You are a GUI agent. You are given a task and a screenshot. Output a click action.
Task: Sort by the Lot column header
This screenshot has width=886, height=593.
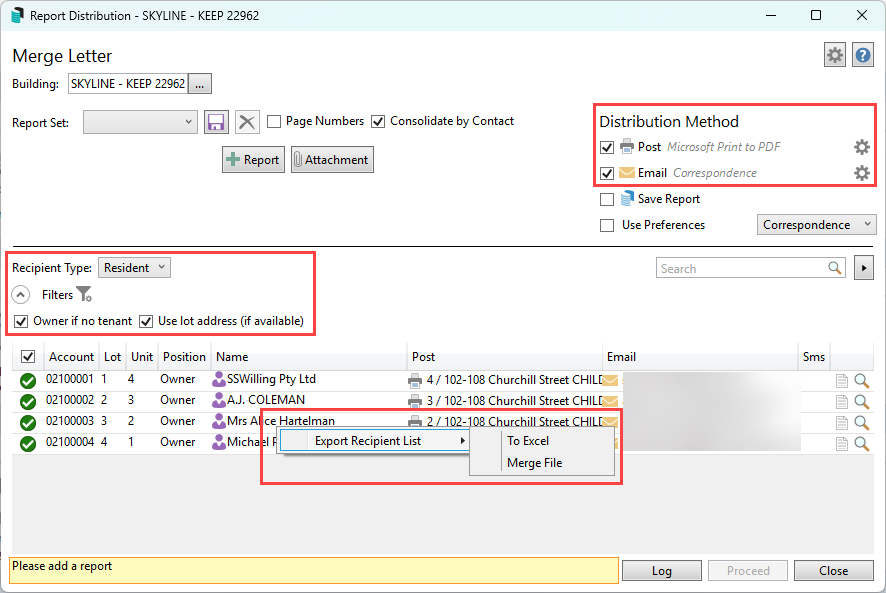pyautogui.click(x=112, y=357)
